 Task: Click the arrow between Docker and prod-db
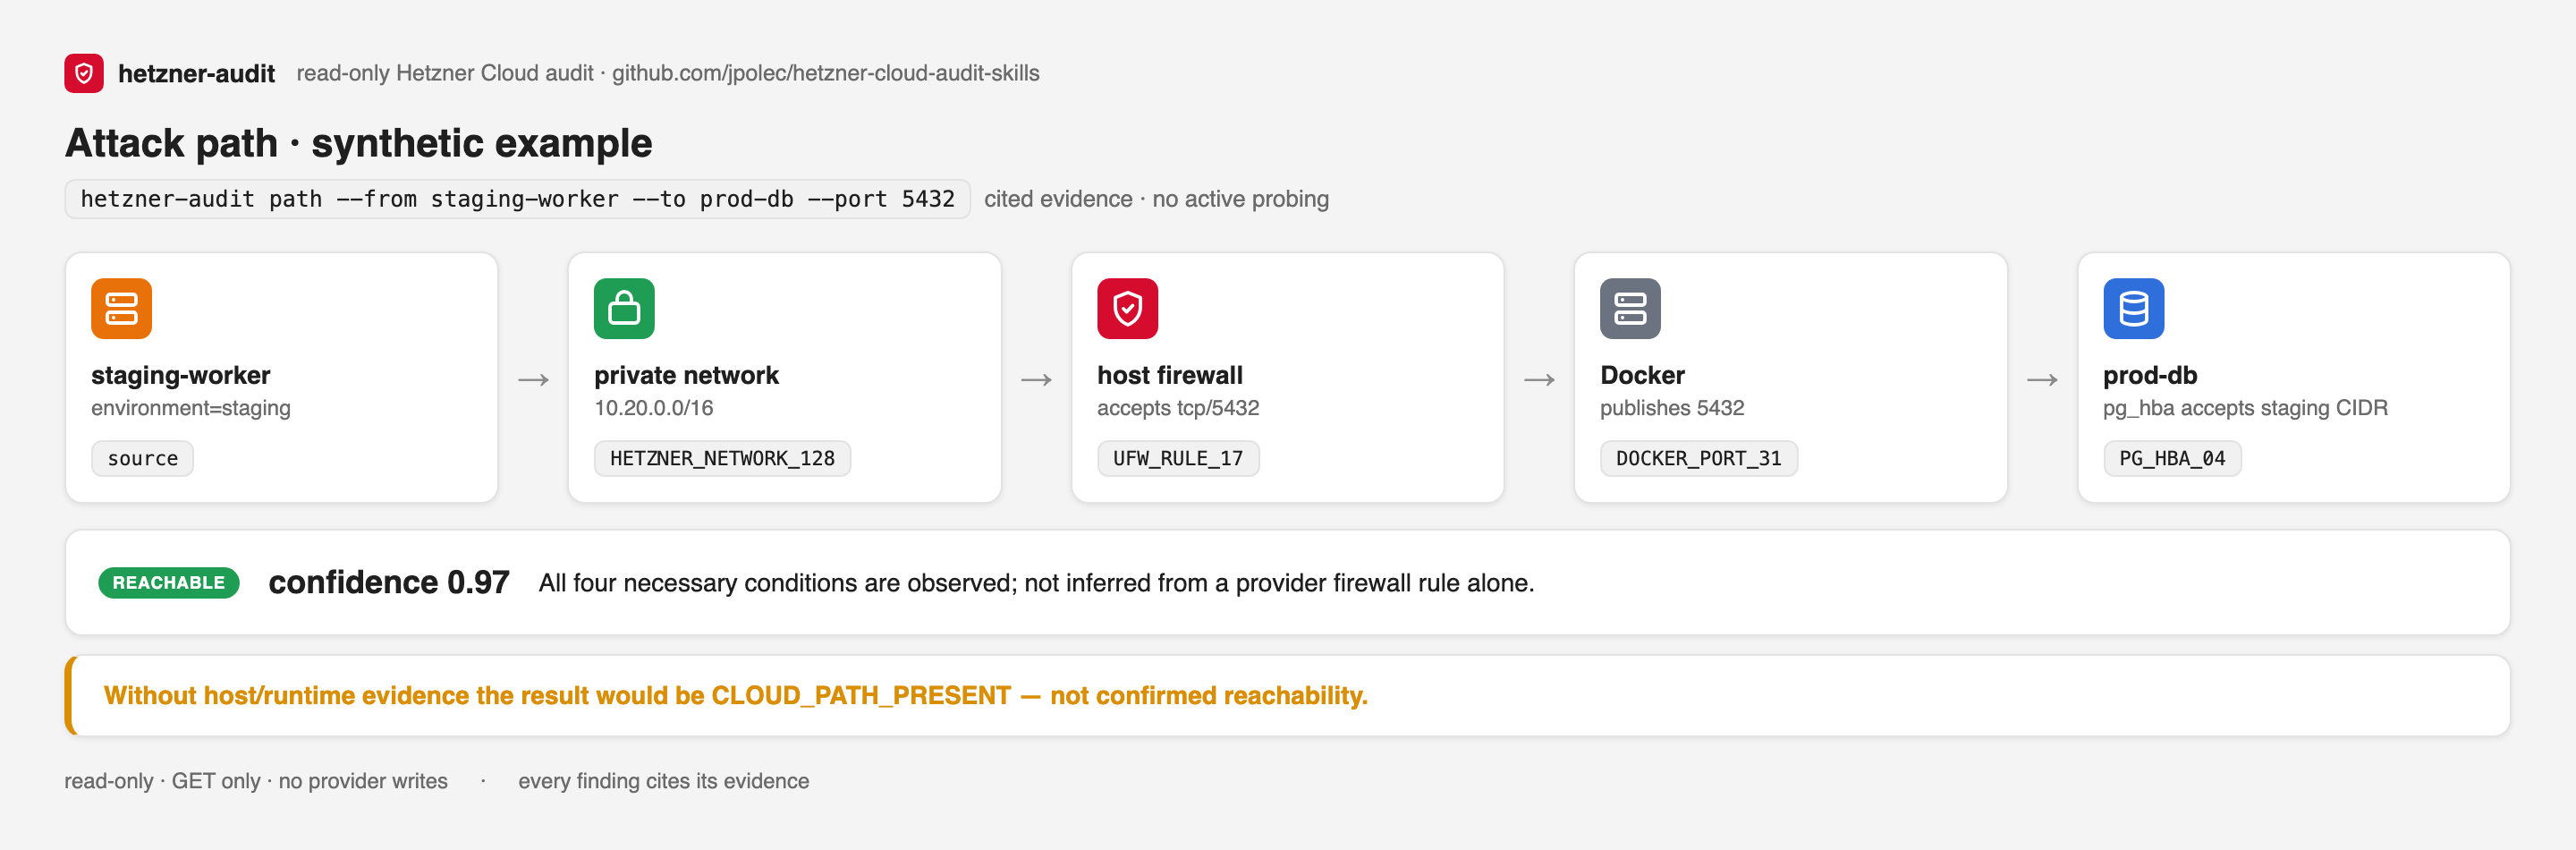click(2042, 380)
